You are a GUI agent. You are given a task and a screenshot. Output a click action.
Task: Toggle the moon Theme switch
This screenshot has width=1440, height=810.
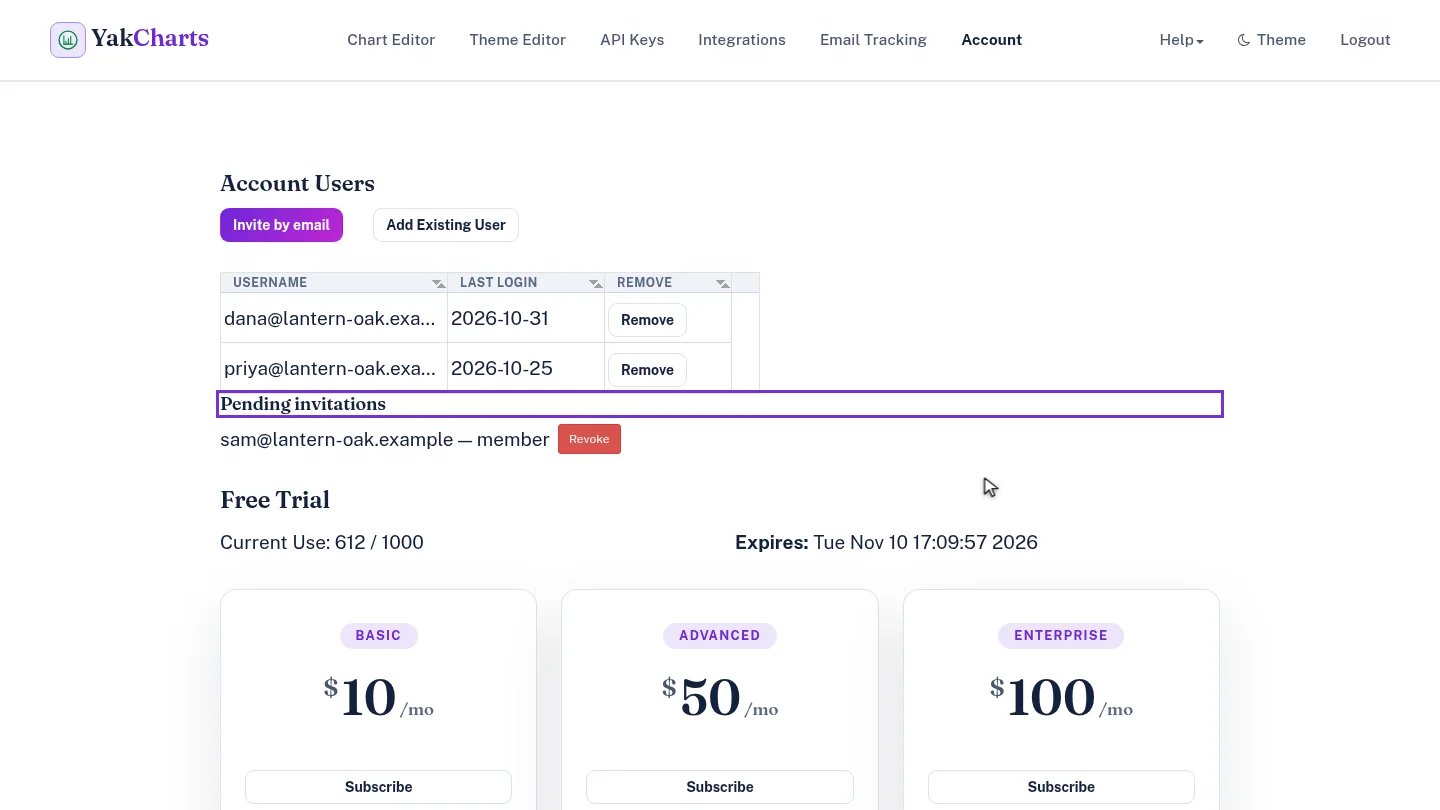[1271, 40]
